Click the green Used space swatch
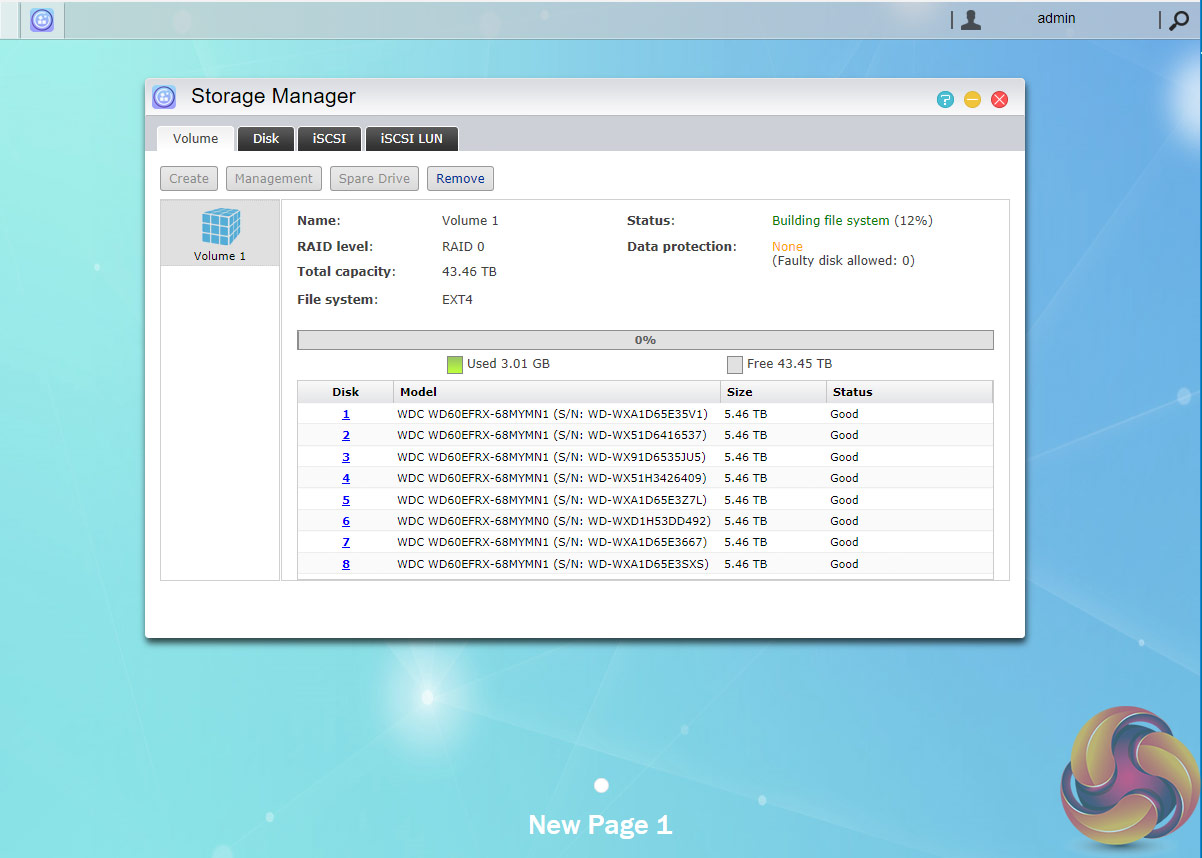 pyautogui.click(x=455, y=364)
